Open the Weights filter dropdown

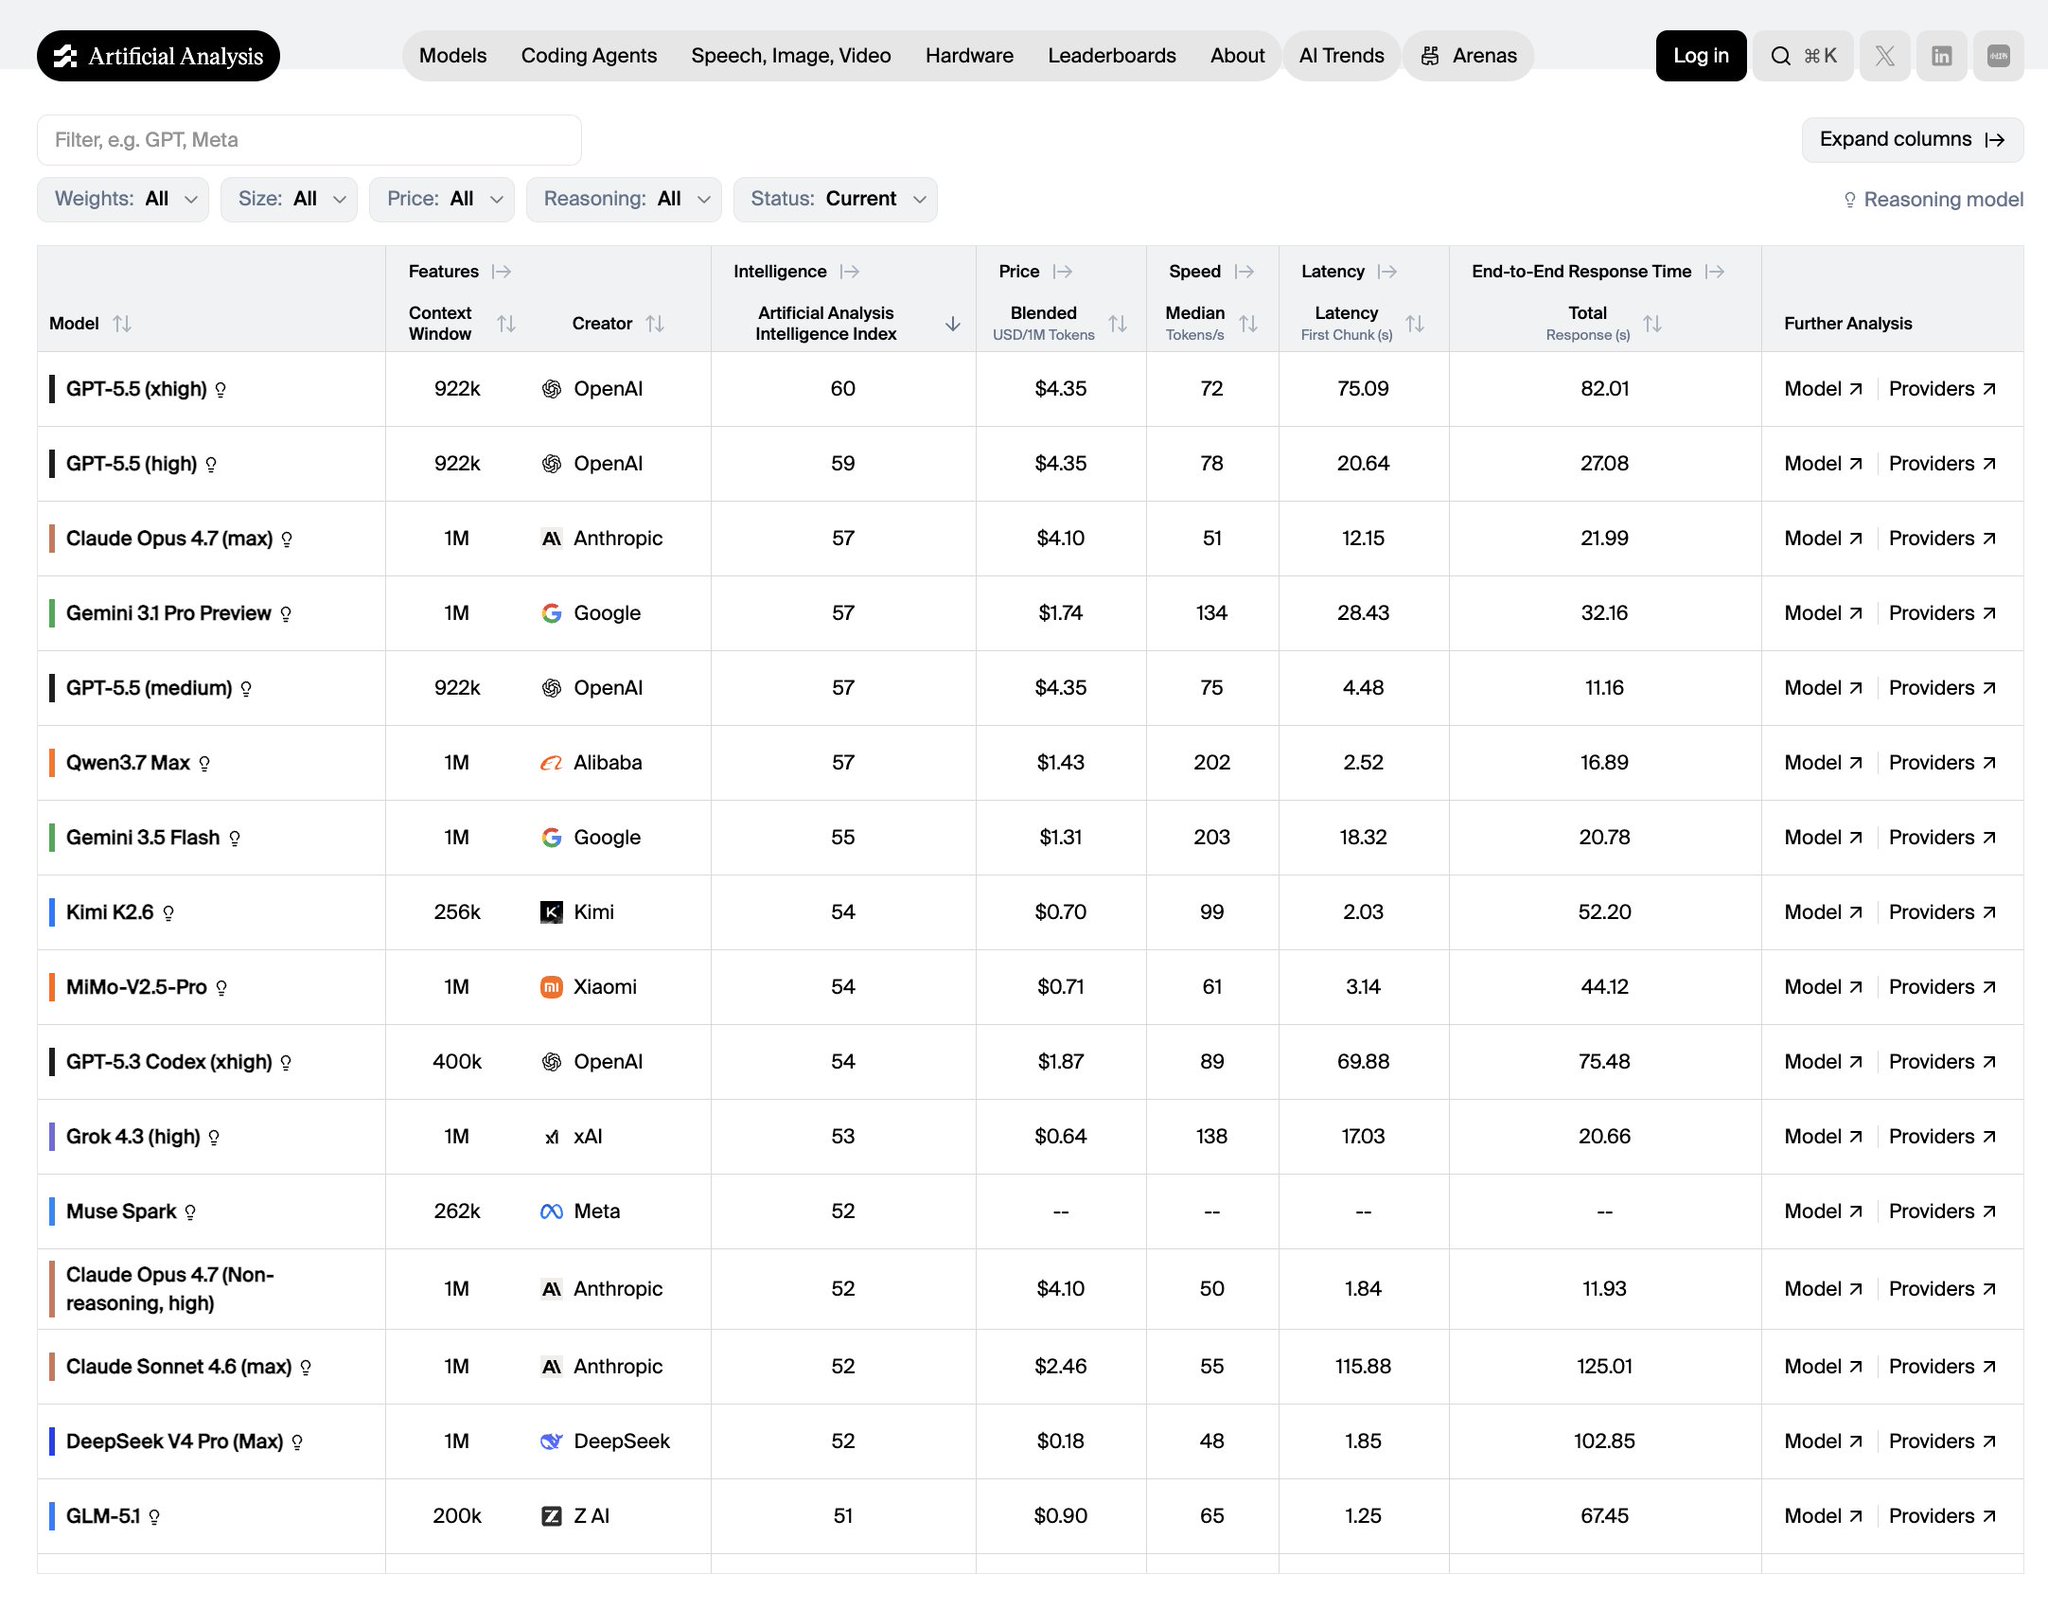[x=123, y=199]
